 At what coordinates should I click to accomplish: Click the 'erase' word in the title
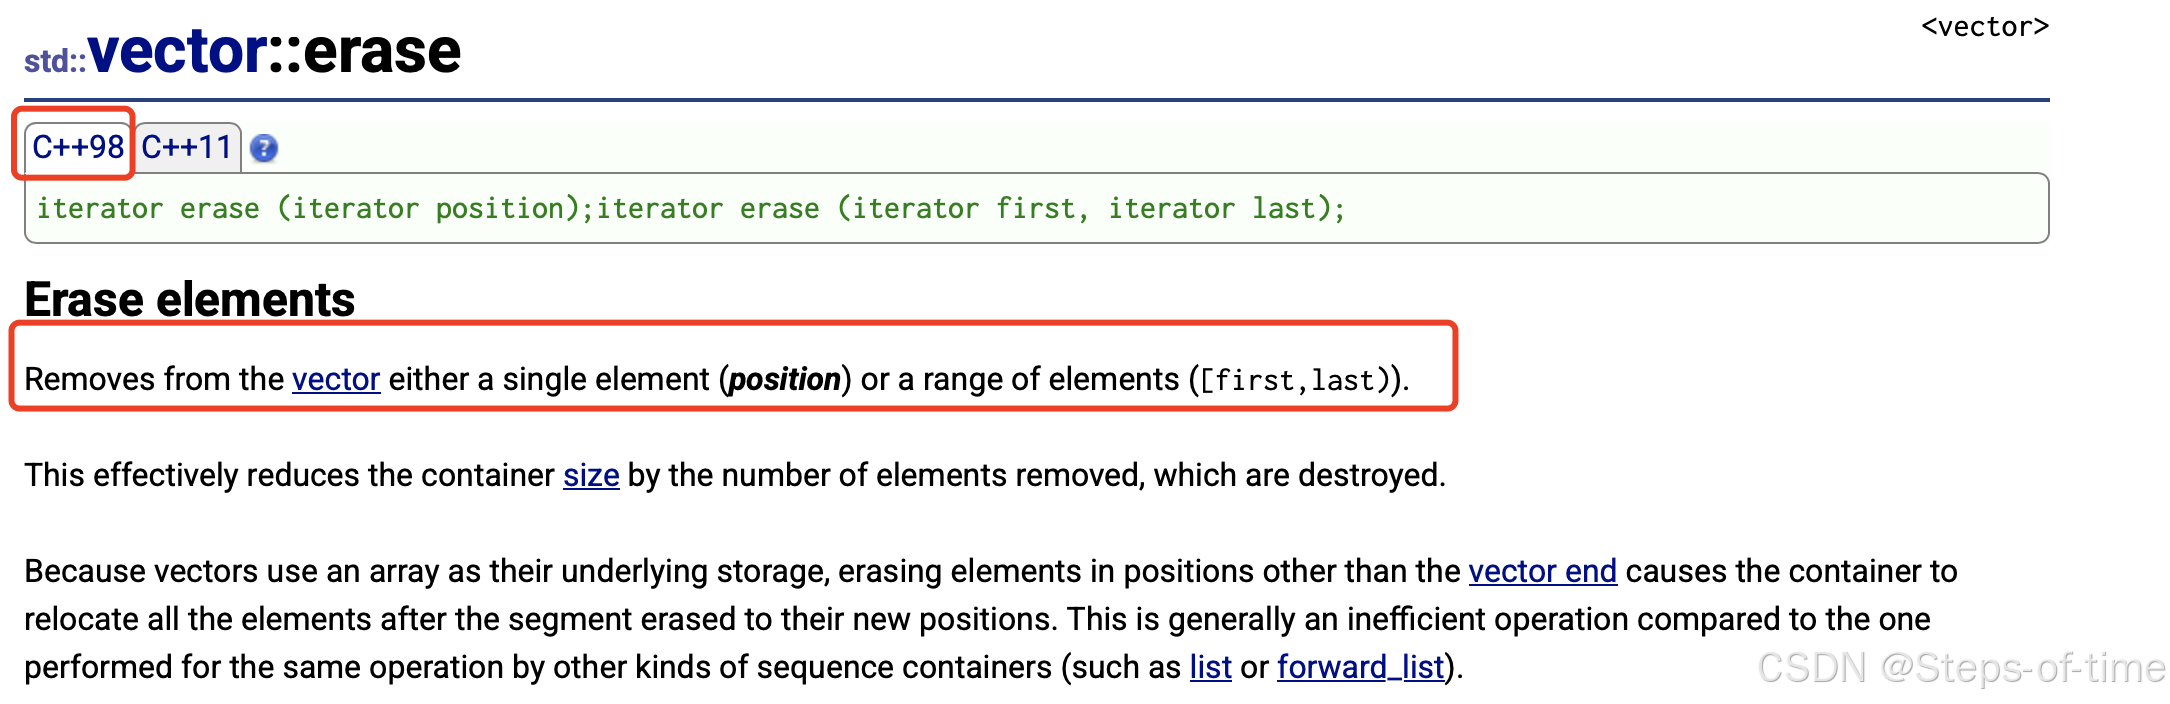382,52
